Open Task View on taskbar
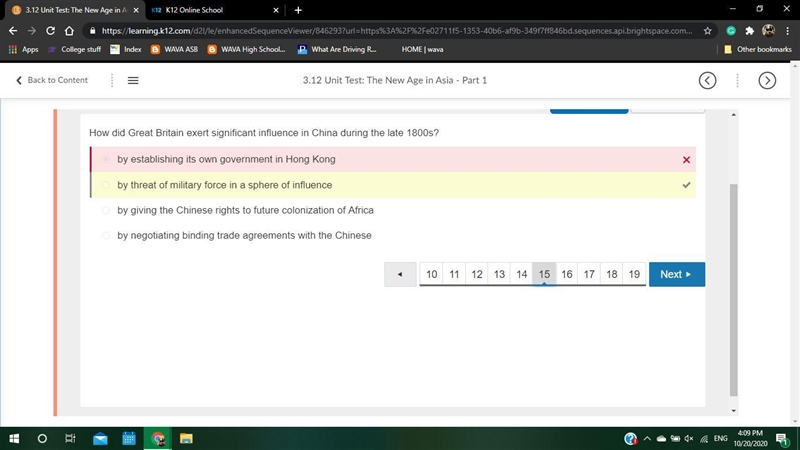800x450 pixels. (70, 439)
